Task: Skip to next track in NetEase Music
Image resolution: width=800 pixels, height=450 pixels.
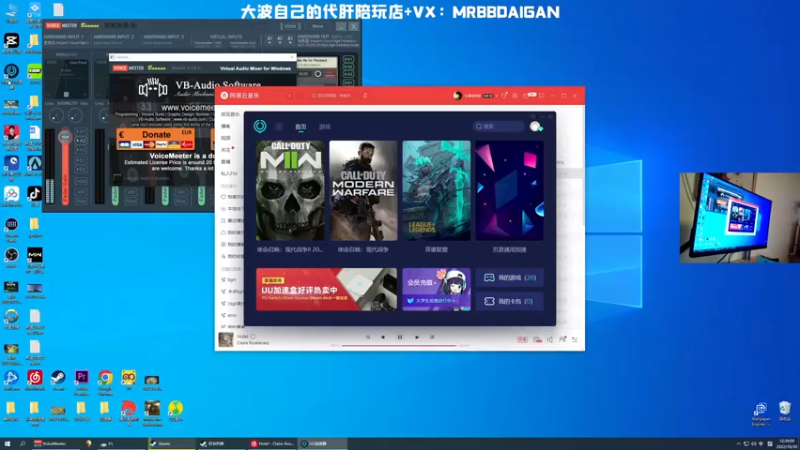Action: (417, 337)
